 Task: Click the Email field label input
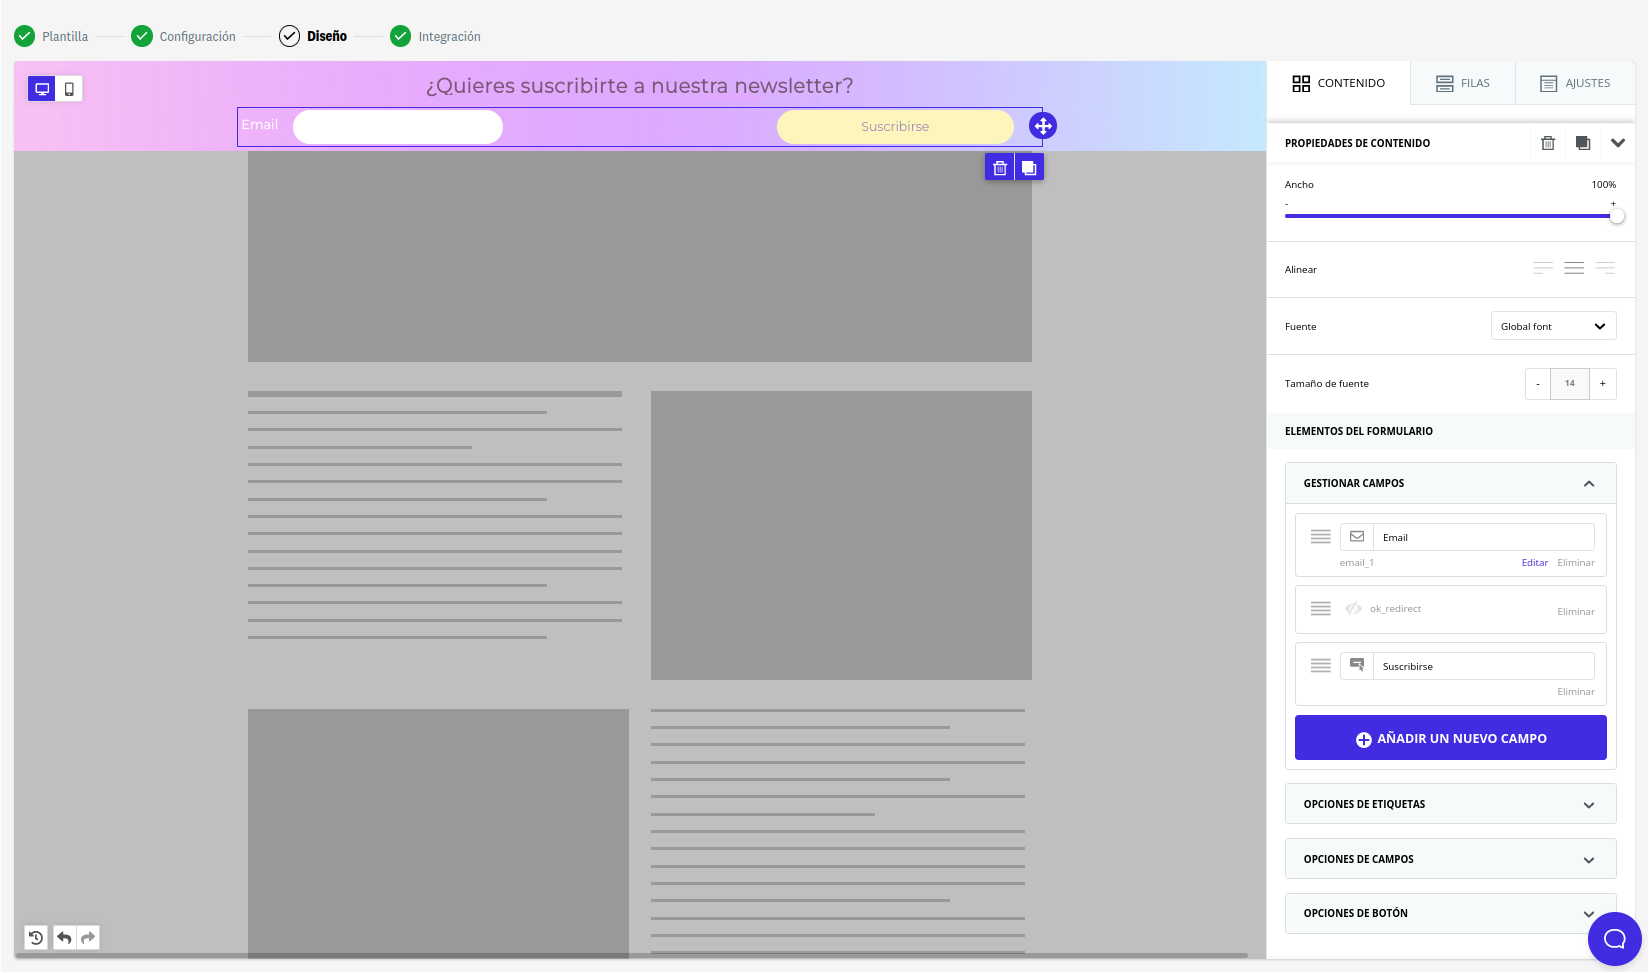coord(1484,537)
